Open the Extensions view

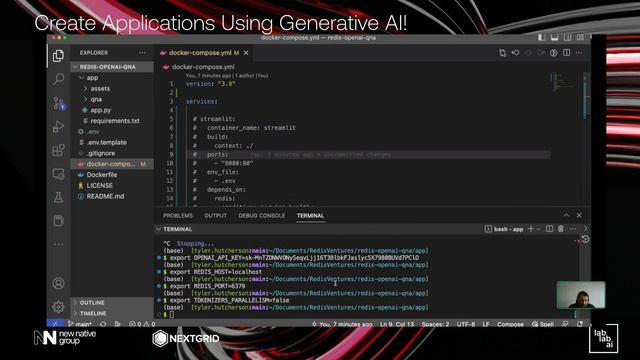click(x=58, y=150)
